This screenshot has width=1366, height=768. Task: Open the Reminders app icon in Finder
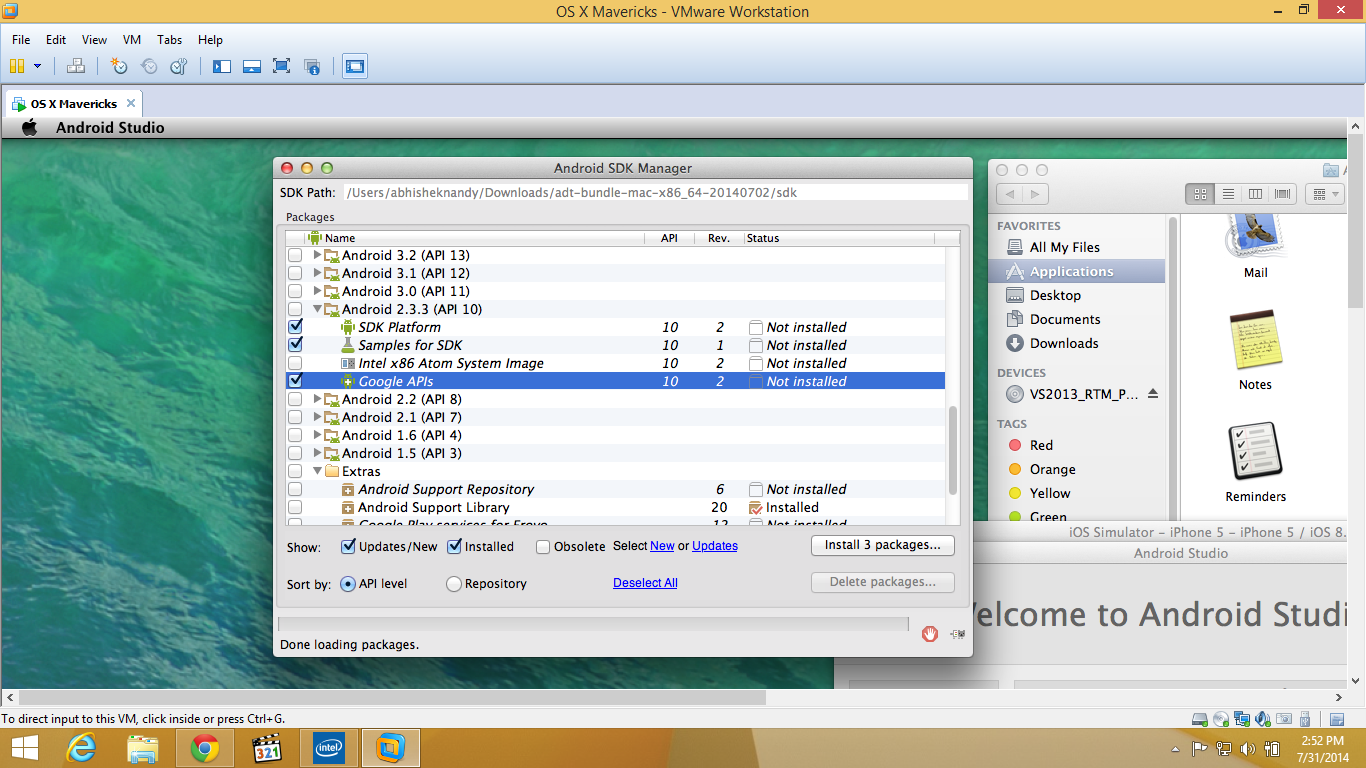[1255, 451]
